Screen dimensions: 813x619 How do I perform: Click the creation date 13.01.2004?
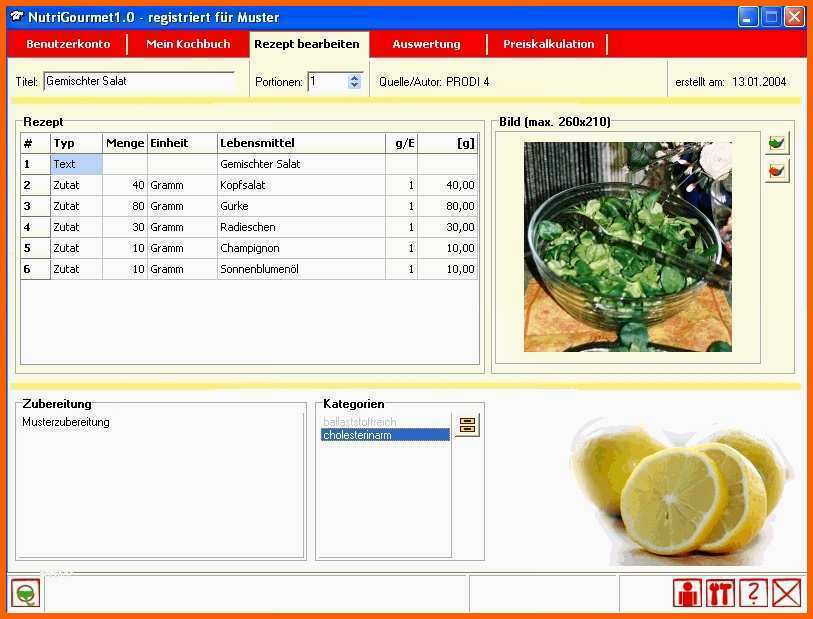click(x=759, y=82)
